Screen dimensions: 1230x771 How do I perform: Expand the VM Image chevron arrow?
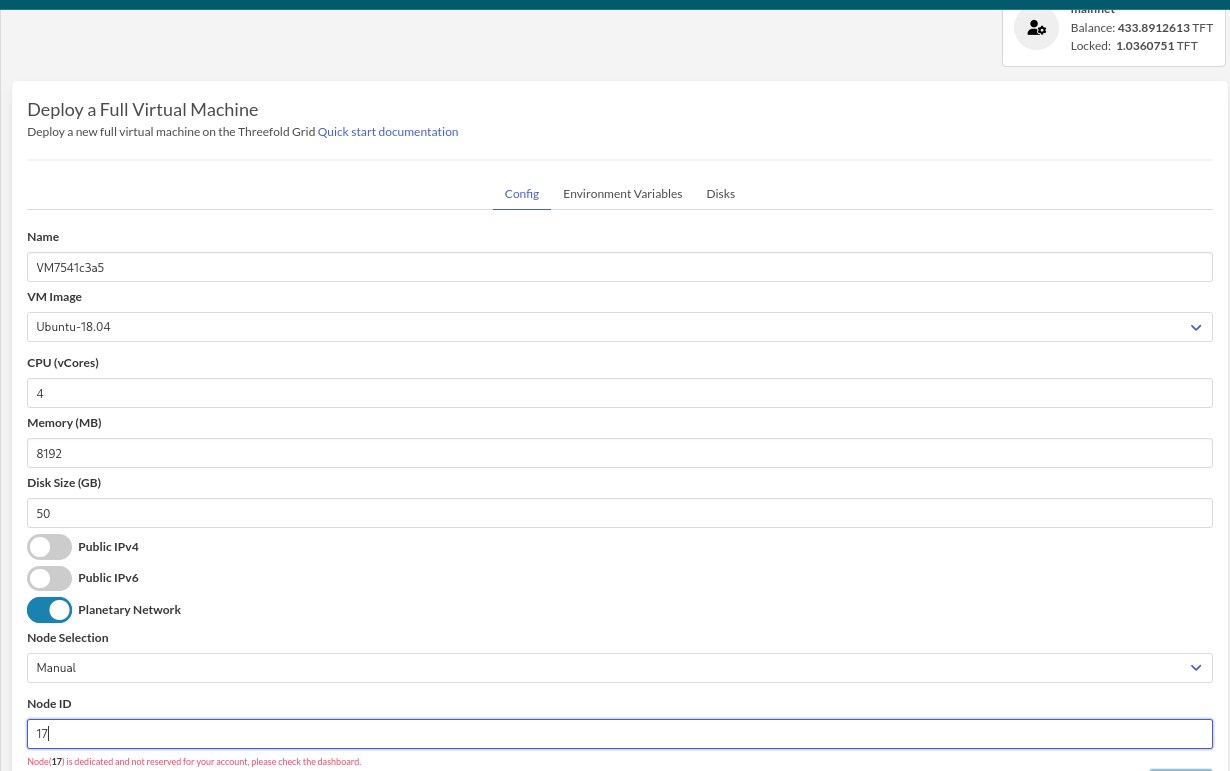[x=1196, y=326]
